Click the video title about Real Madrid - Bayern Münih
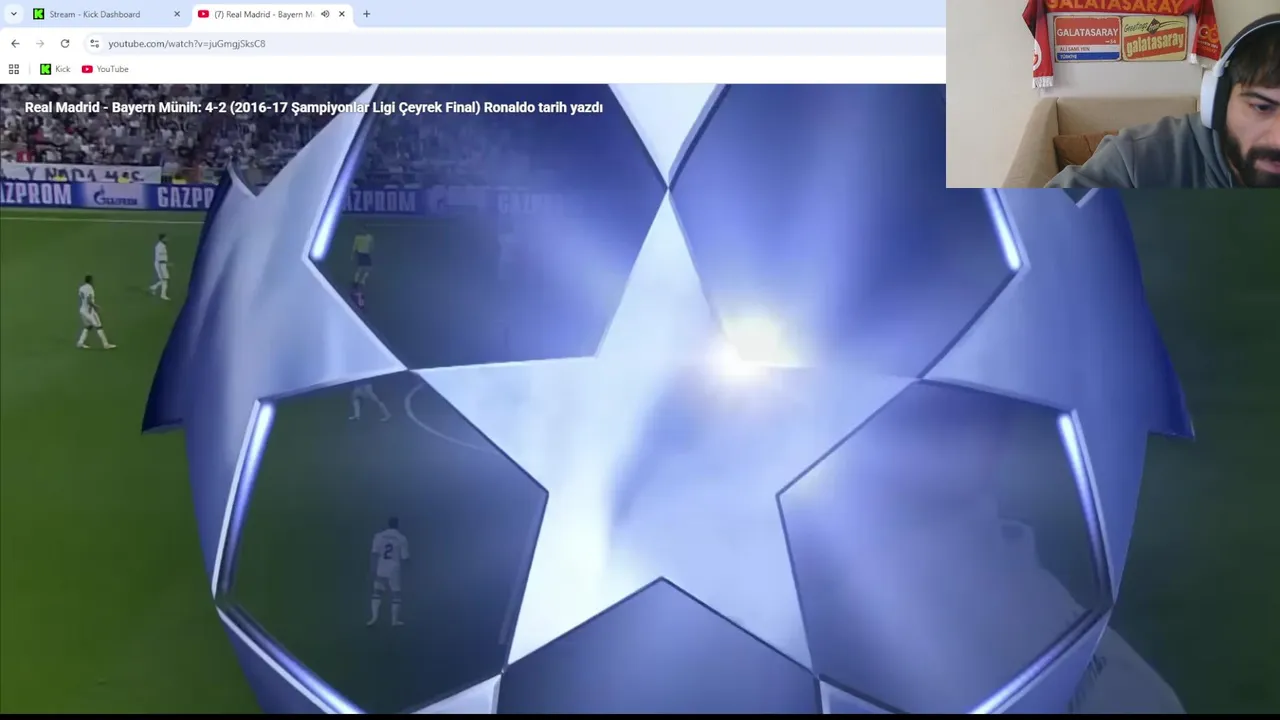1280x720 pixels. (313, 107)
